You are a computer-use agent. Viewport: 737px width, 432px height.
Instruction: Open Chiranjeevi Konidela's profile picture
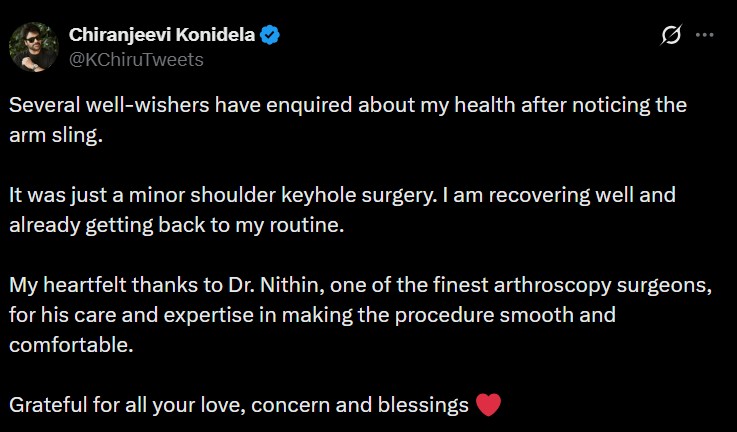[32, 46]
